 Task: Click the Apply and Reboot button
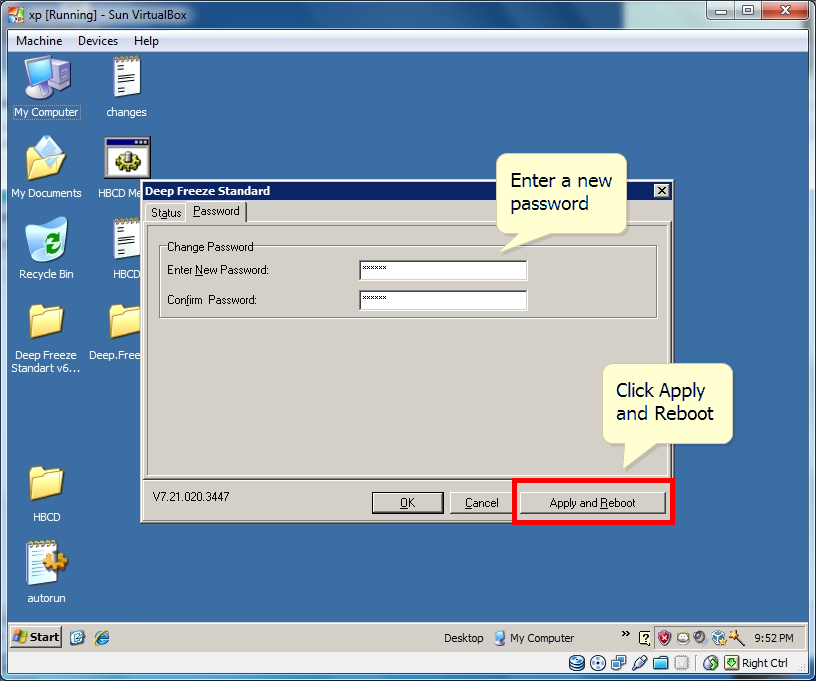click(x=593, y=502)
